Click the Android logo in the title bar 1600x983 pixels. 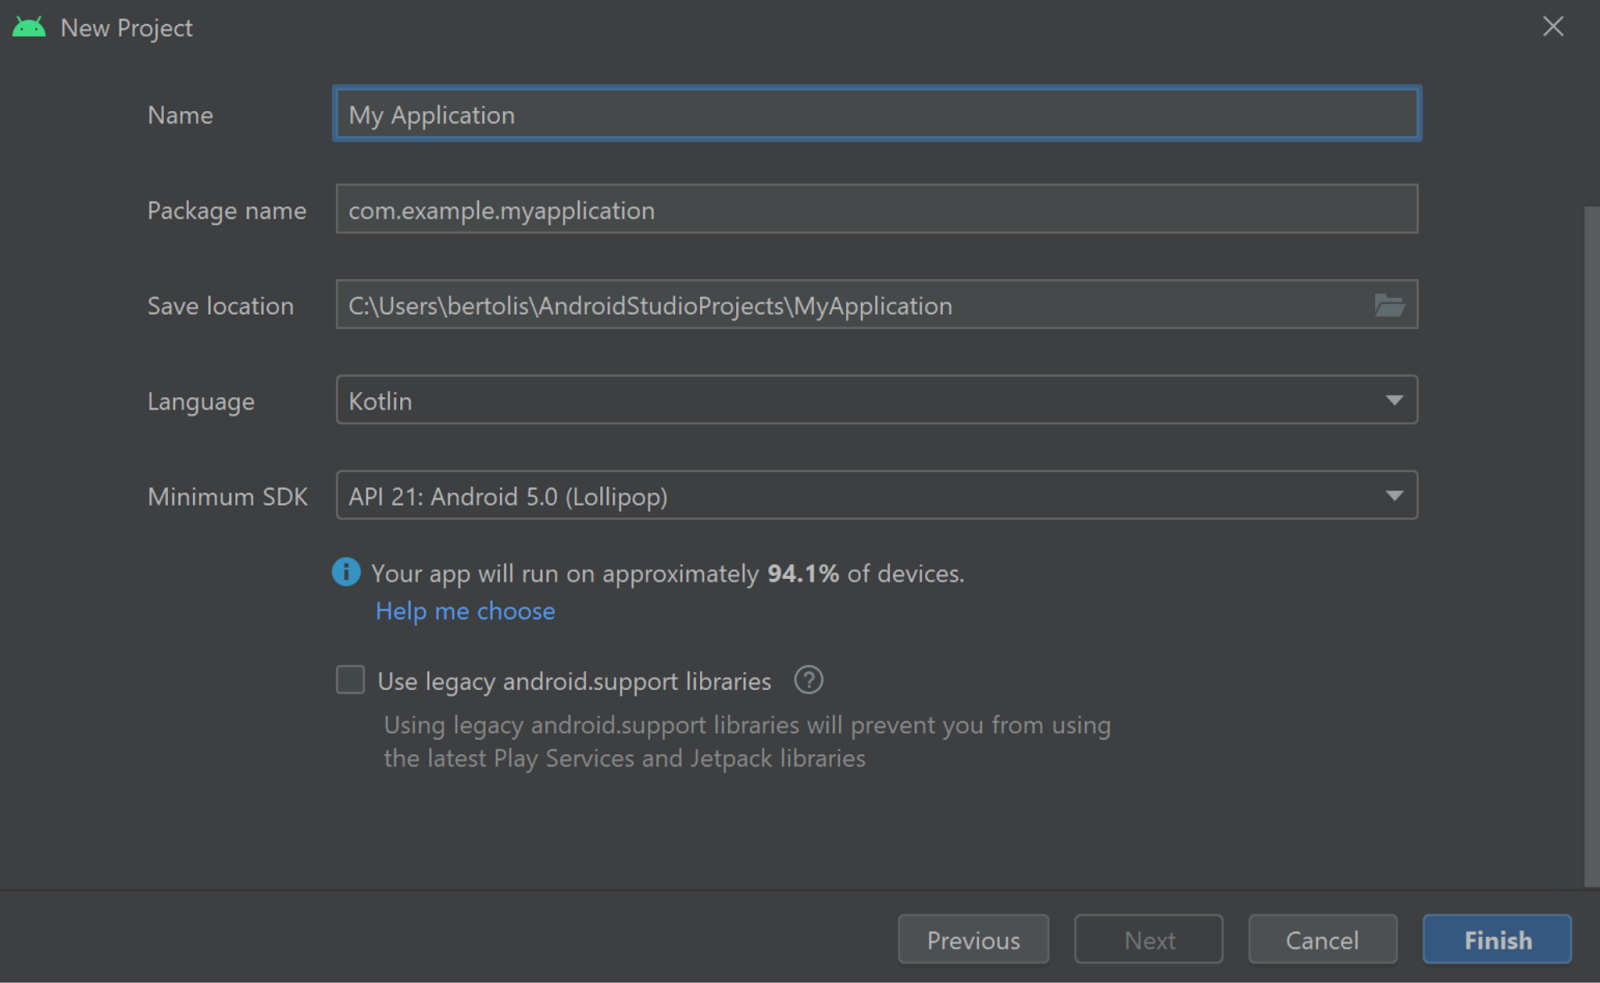29,27
